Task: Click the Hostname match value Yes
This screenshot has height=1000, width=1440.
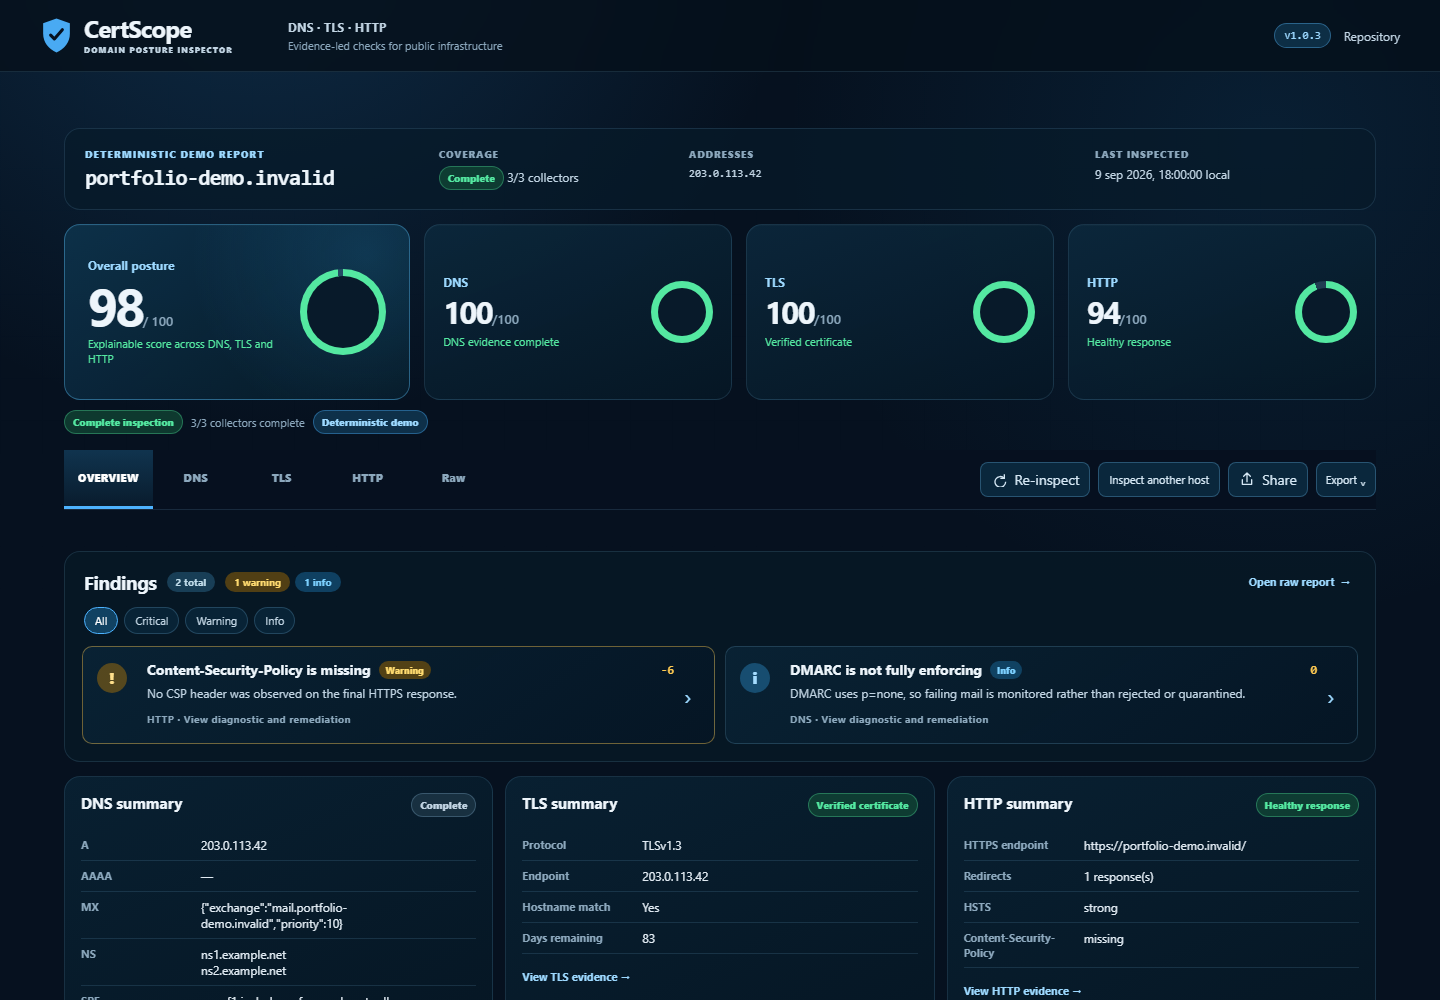Action: [651, 908]
